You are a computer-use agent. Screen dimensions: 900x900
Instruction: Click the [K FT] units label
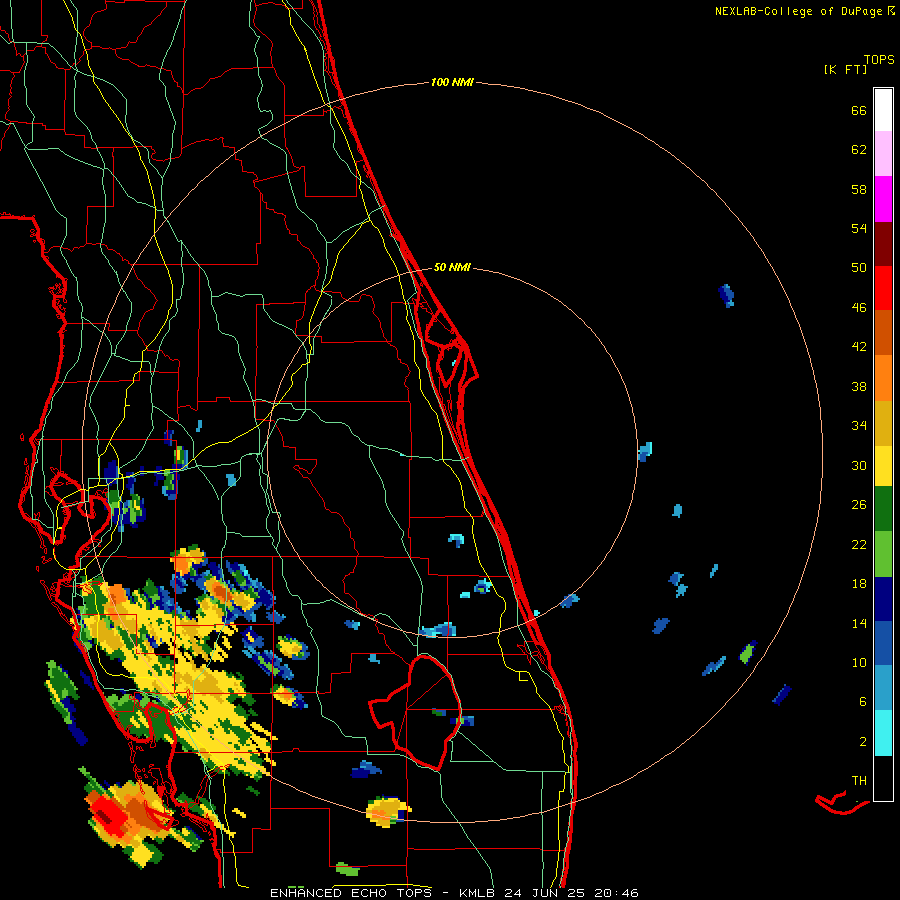click(x=845, y=69)
